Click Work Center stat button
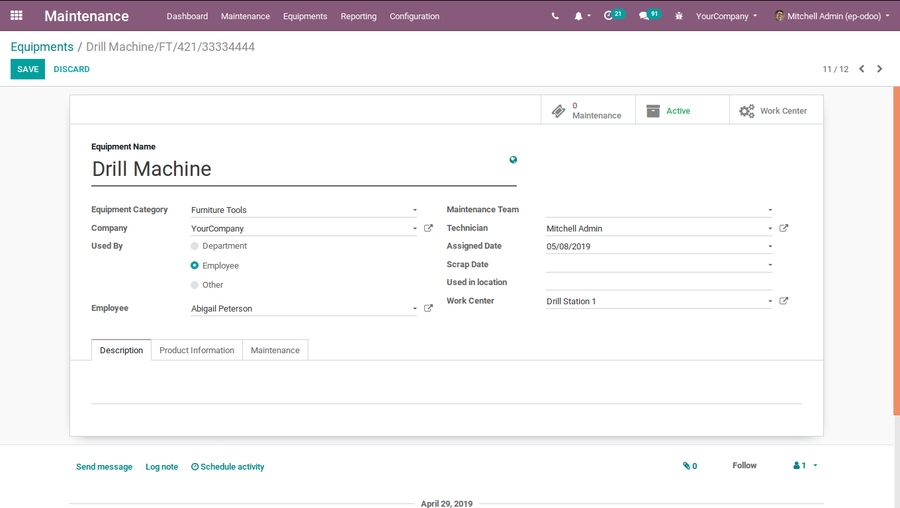Screen dimensions: 900x508 click(776, 110)
